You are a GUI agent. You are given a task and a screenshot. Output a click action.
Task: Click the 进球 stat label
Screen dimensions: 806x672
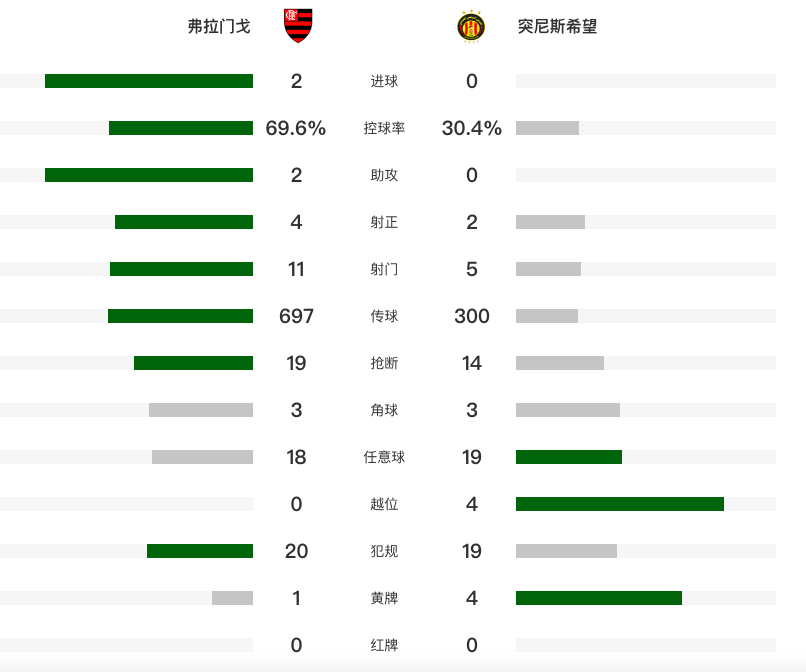tap(384, 81)
